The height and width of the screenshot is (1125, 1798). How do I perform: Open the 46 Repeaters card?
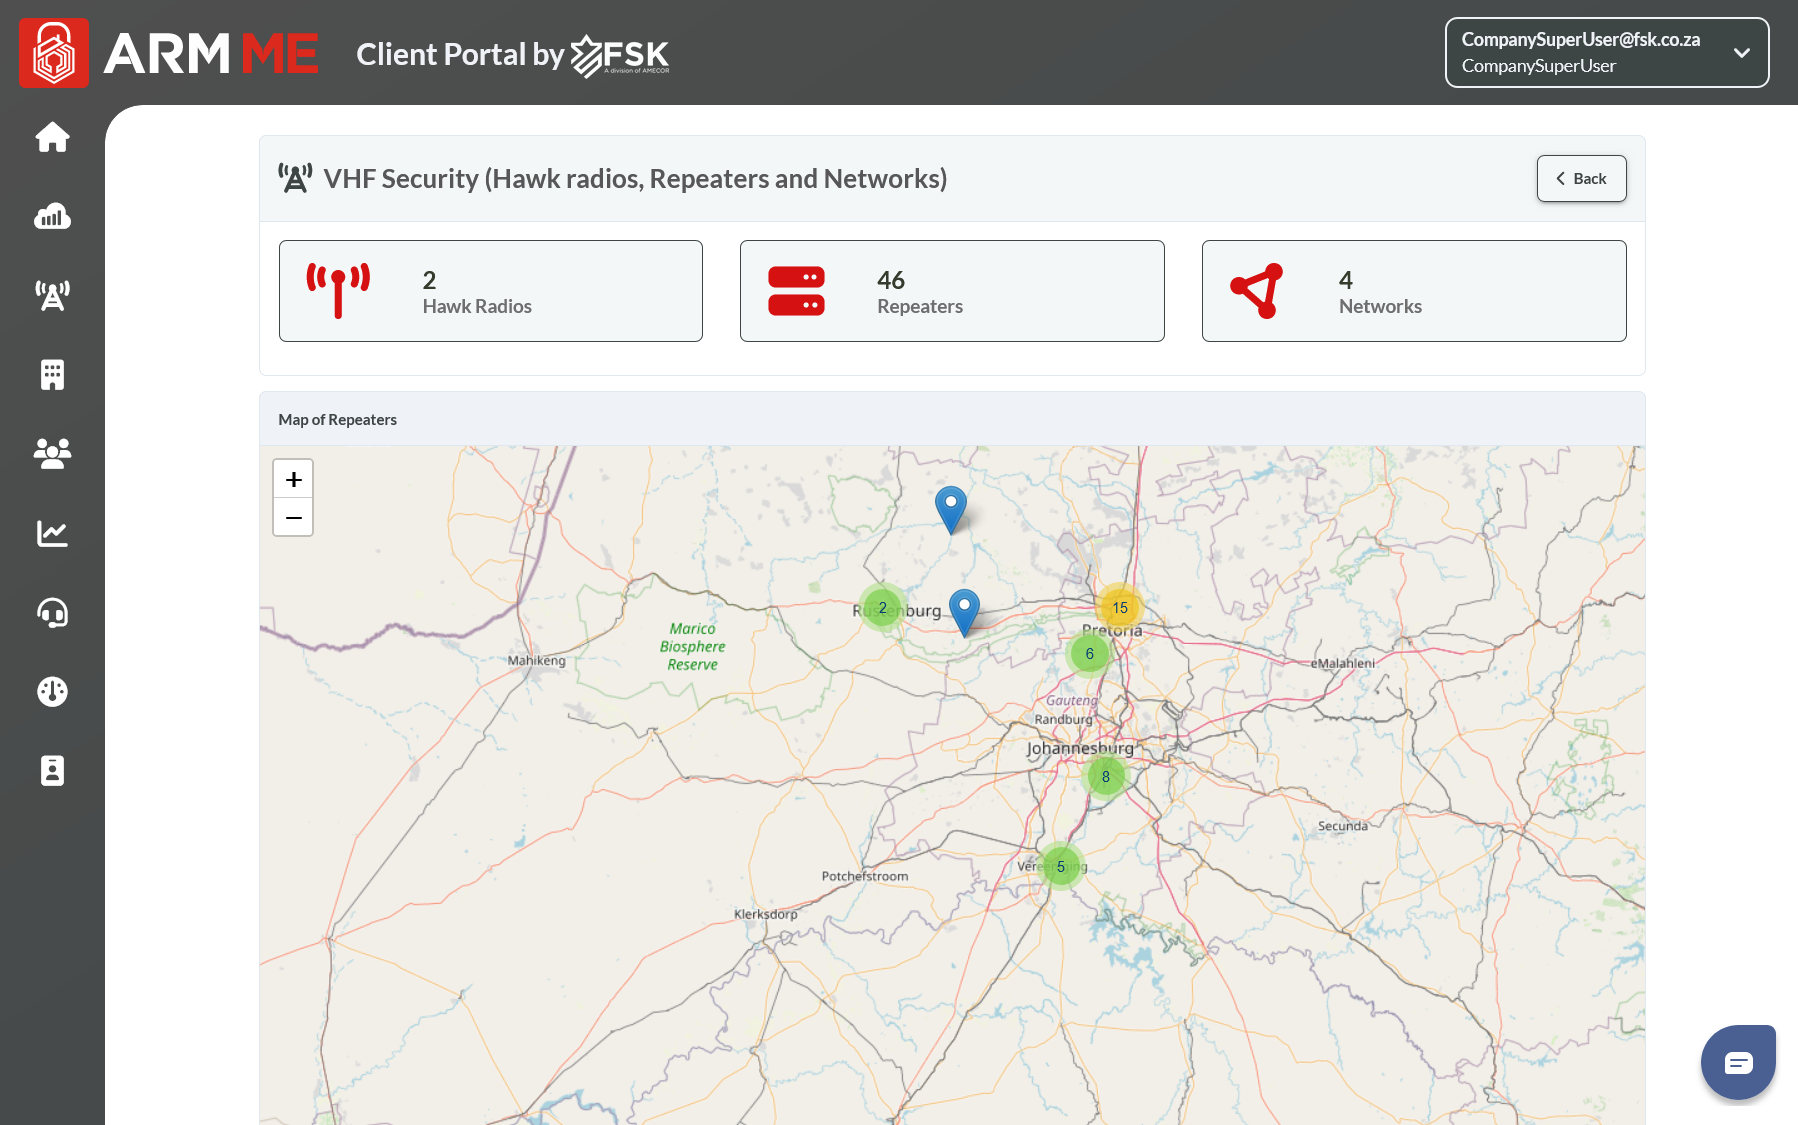tap(952, 291)
